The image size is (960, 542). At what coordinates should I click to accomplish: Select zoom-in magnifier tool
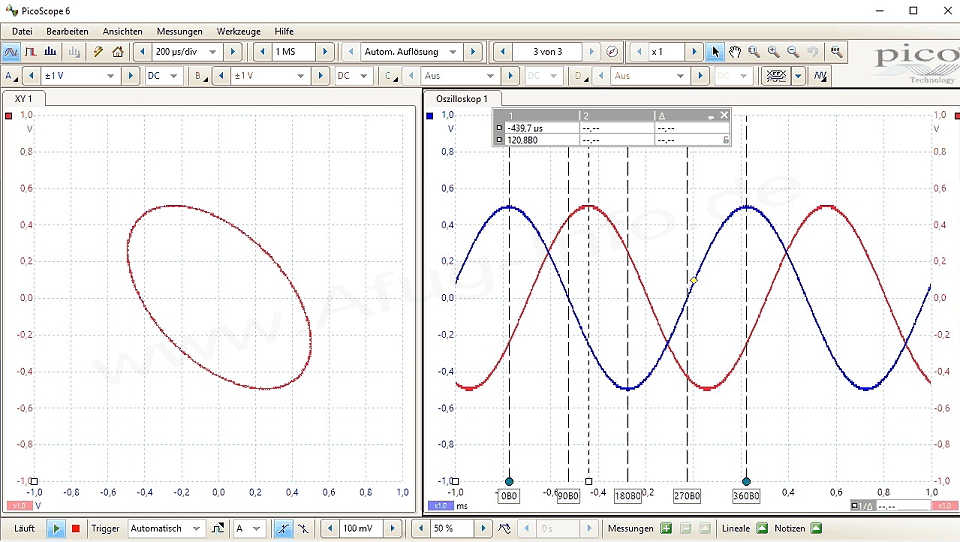coord(773,52)
